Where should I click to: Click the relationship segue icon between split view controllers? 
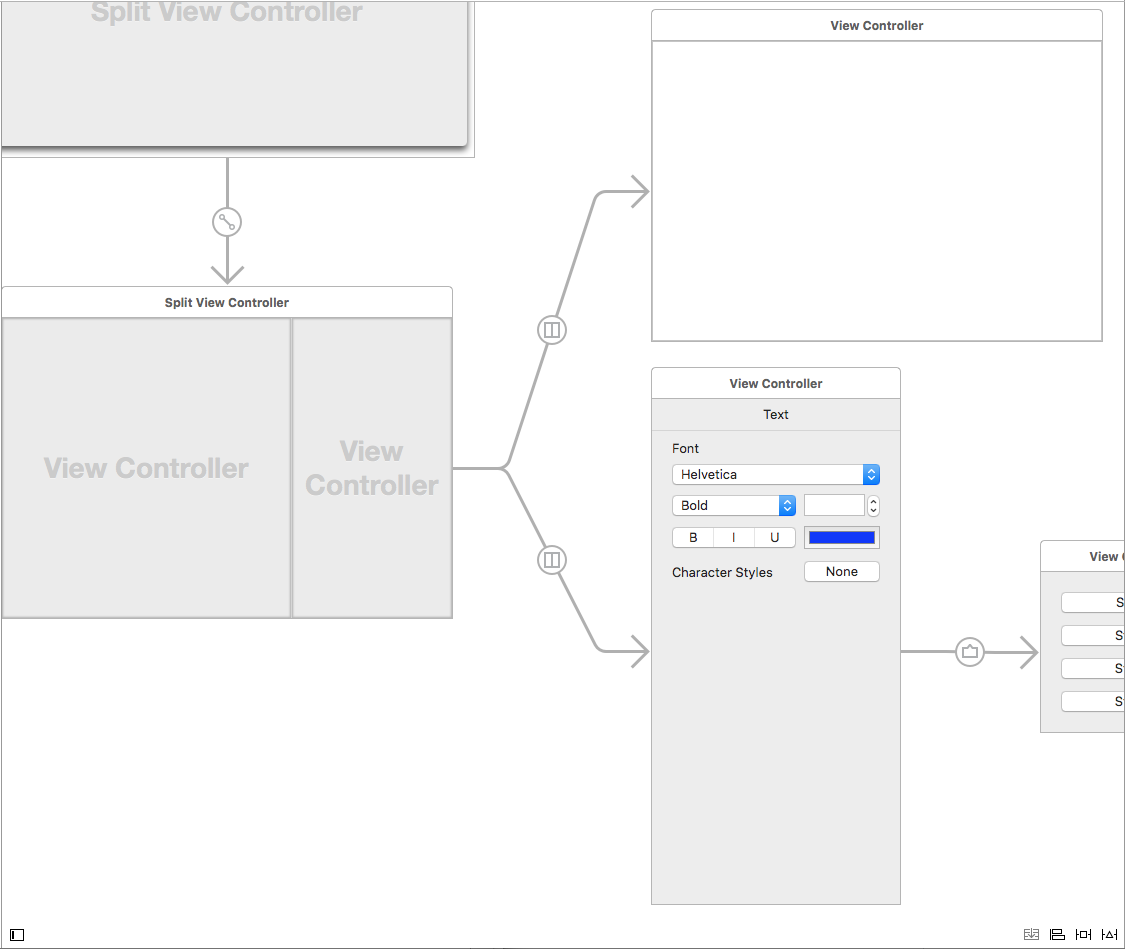click(227, 221)
